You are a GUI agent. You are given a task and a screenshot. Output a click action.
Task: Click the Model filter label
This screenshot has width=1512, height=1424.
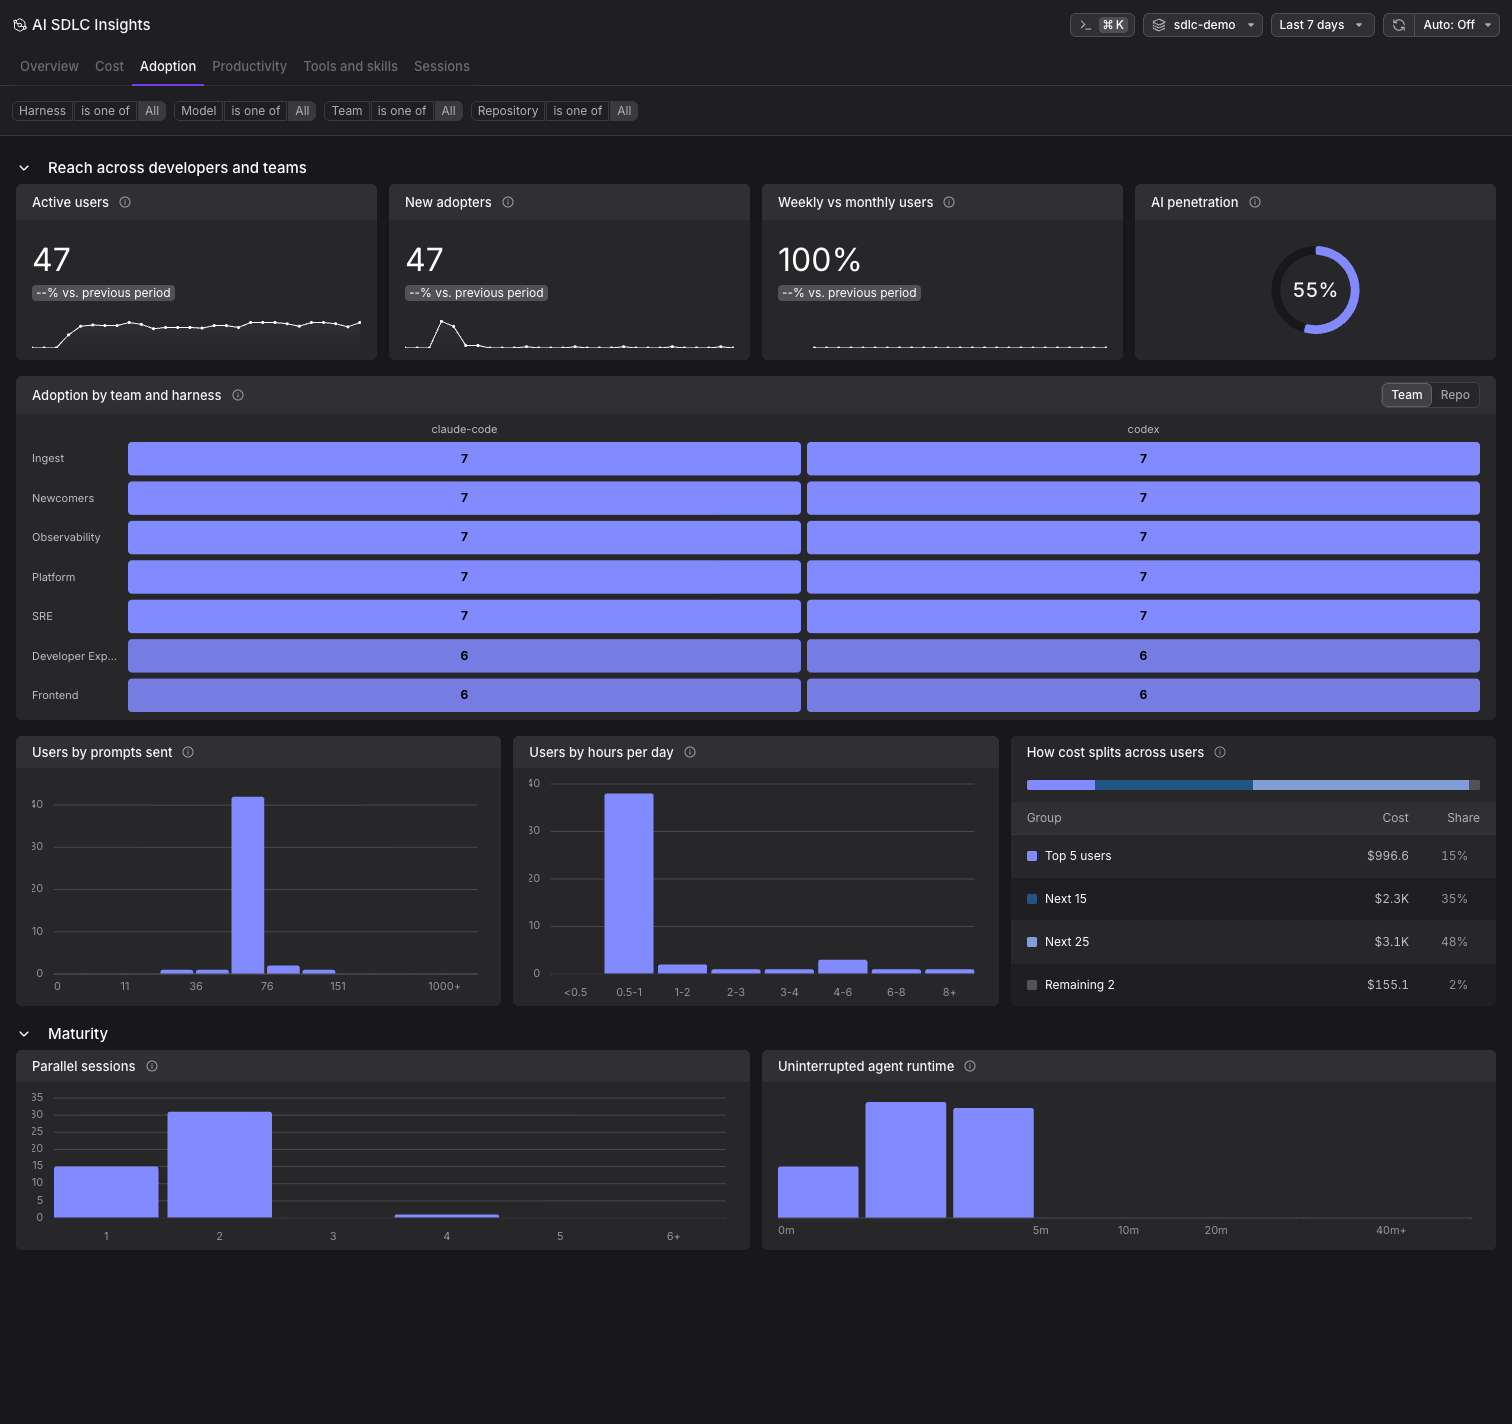coord(198,111)
